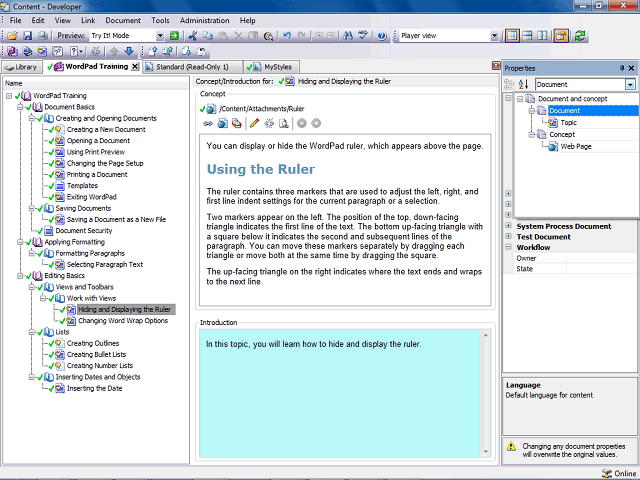Open the File menu

tap(16, 20)
